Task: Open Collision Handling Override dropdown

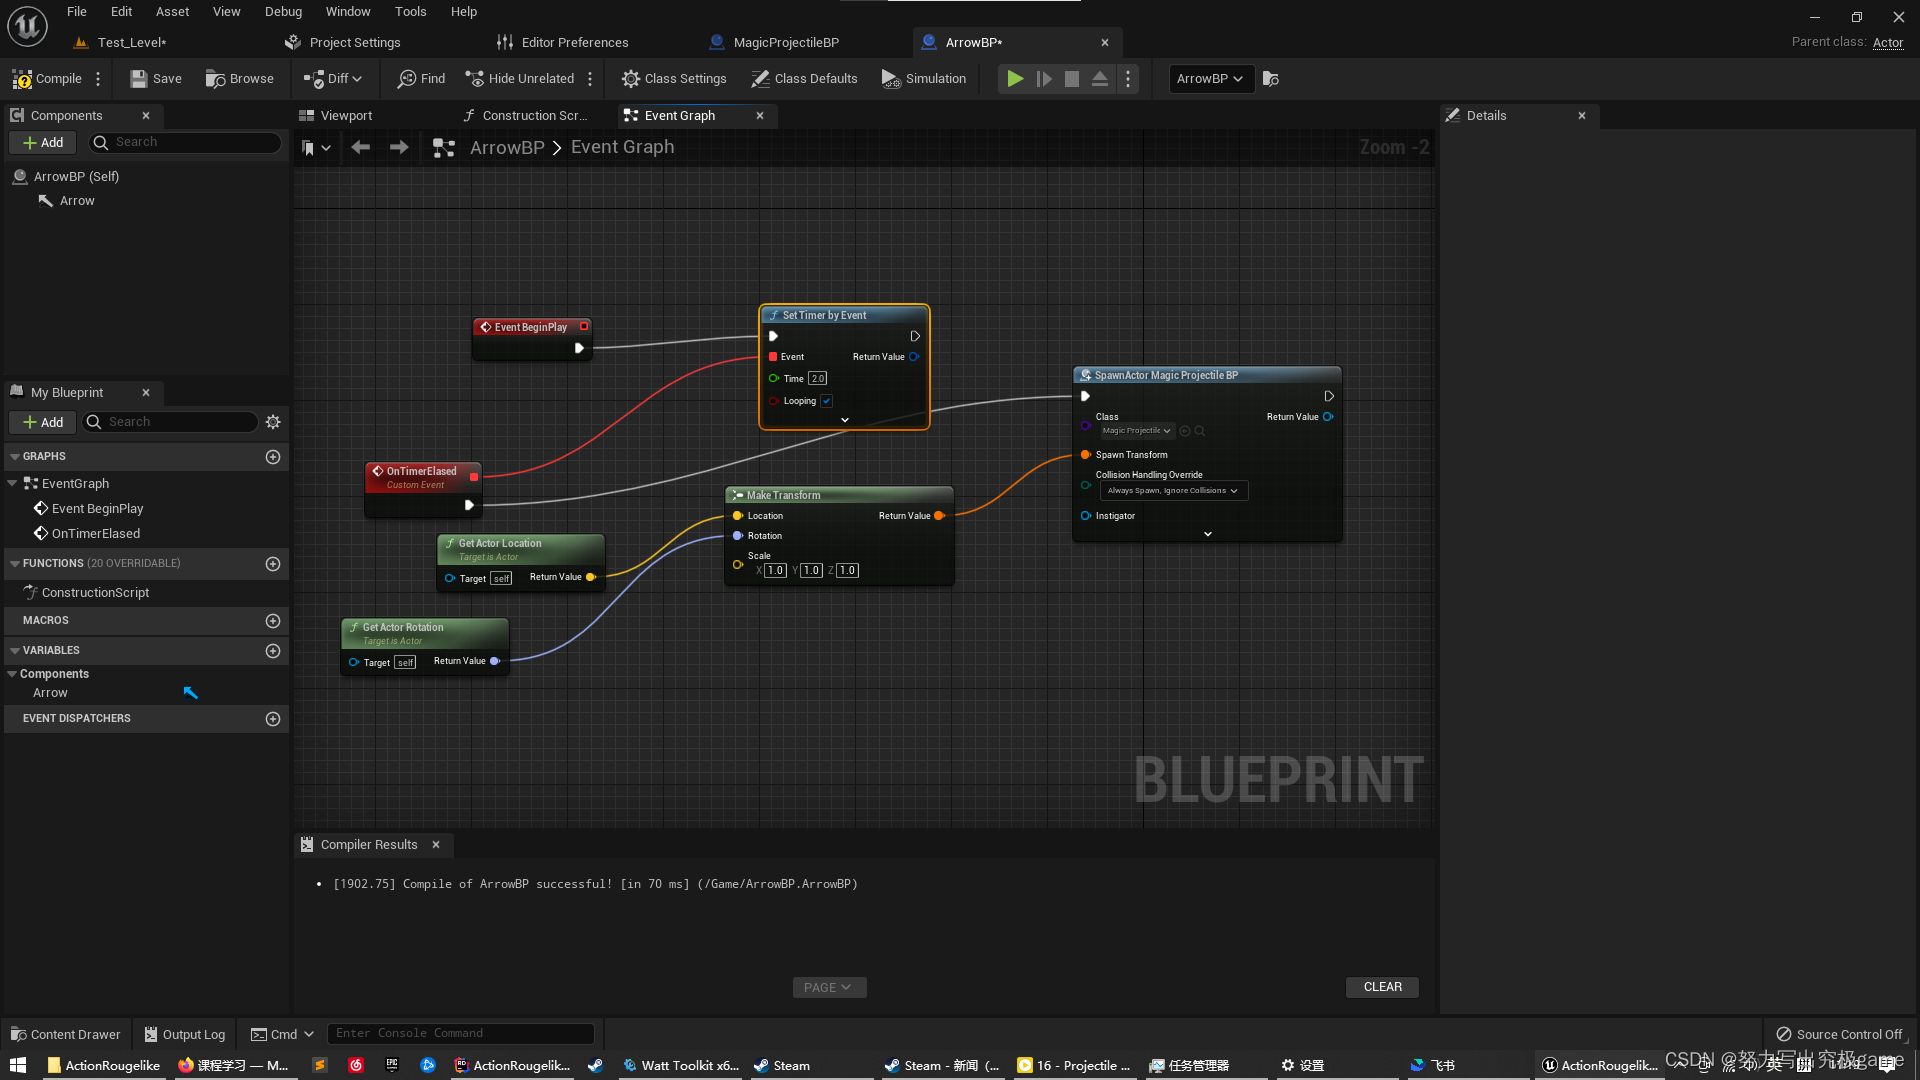Action: [x=1173, y=491]
